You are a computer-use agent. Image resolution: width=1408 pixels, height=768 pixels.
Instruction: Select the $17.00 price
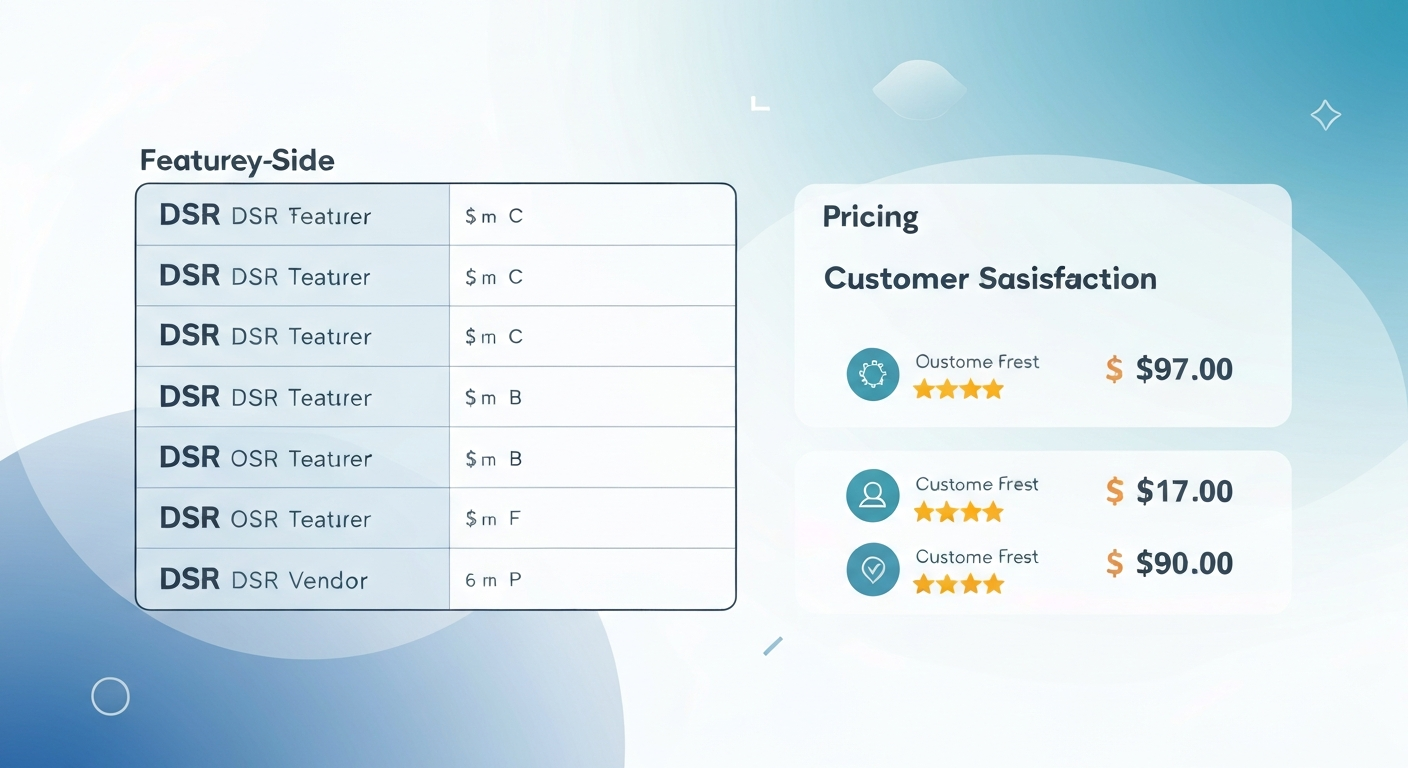[1184, 491]
